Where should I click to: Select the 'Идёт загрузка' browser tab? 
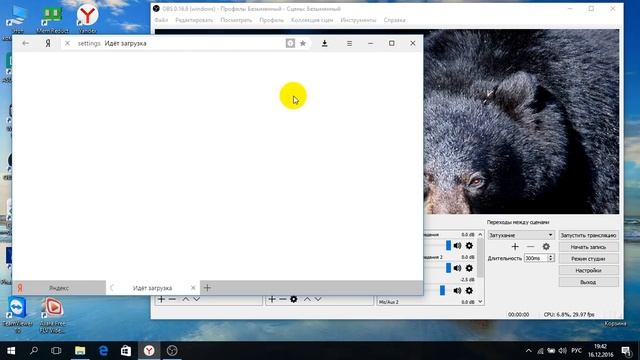click(152, 288)
